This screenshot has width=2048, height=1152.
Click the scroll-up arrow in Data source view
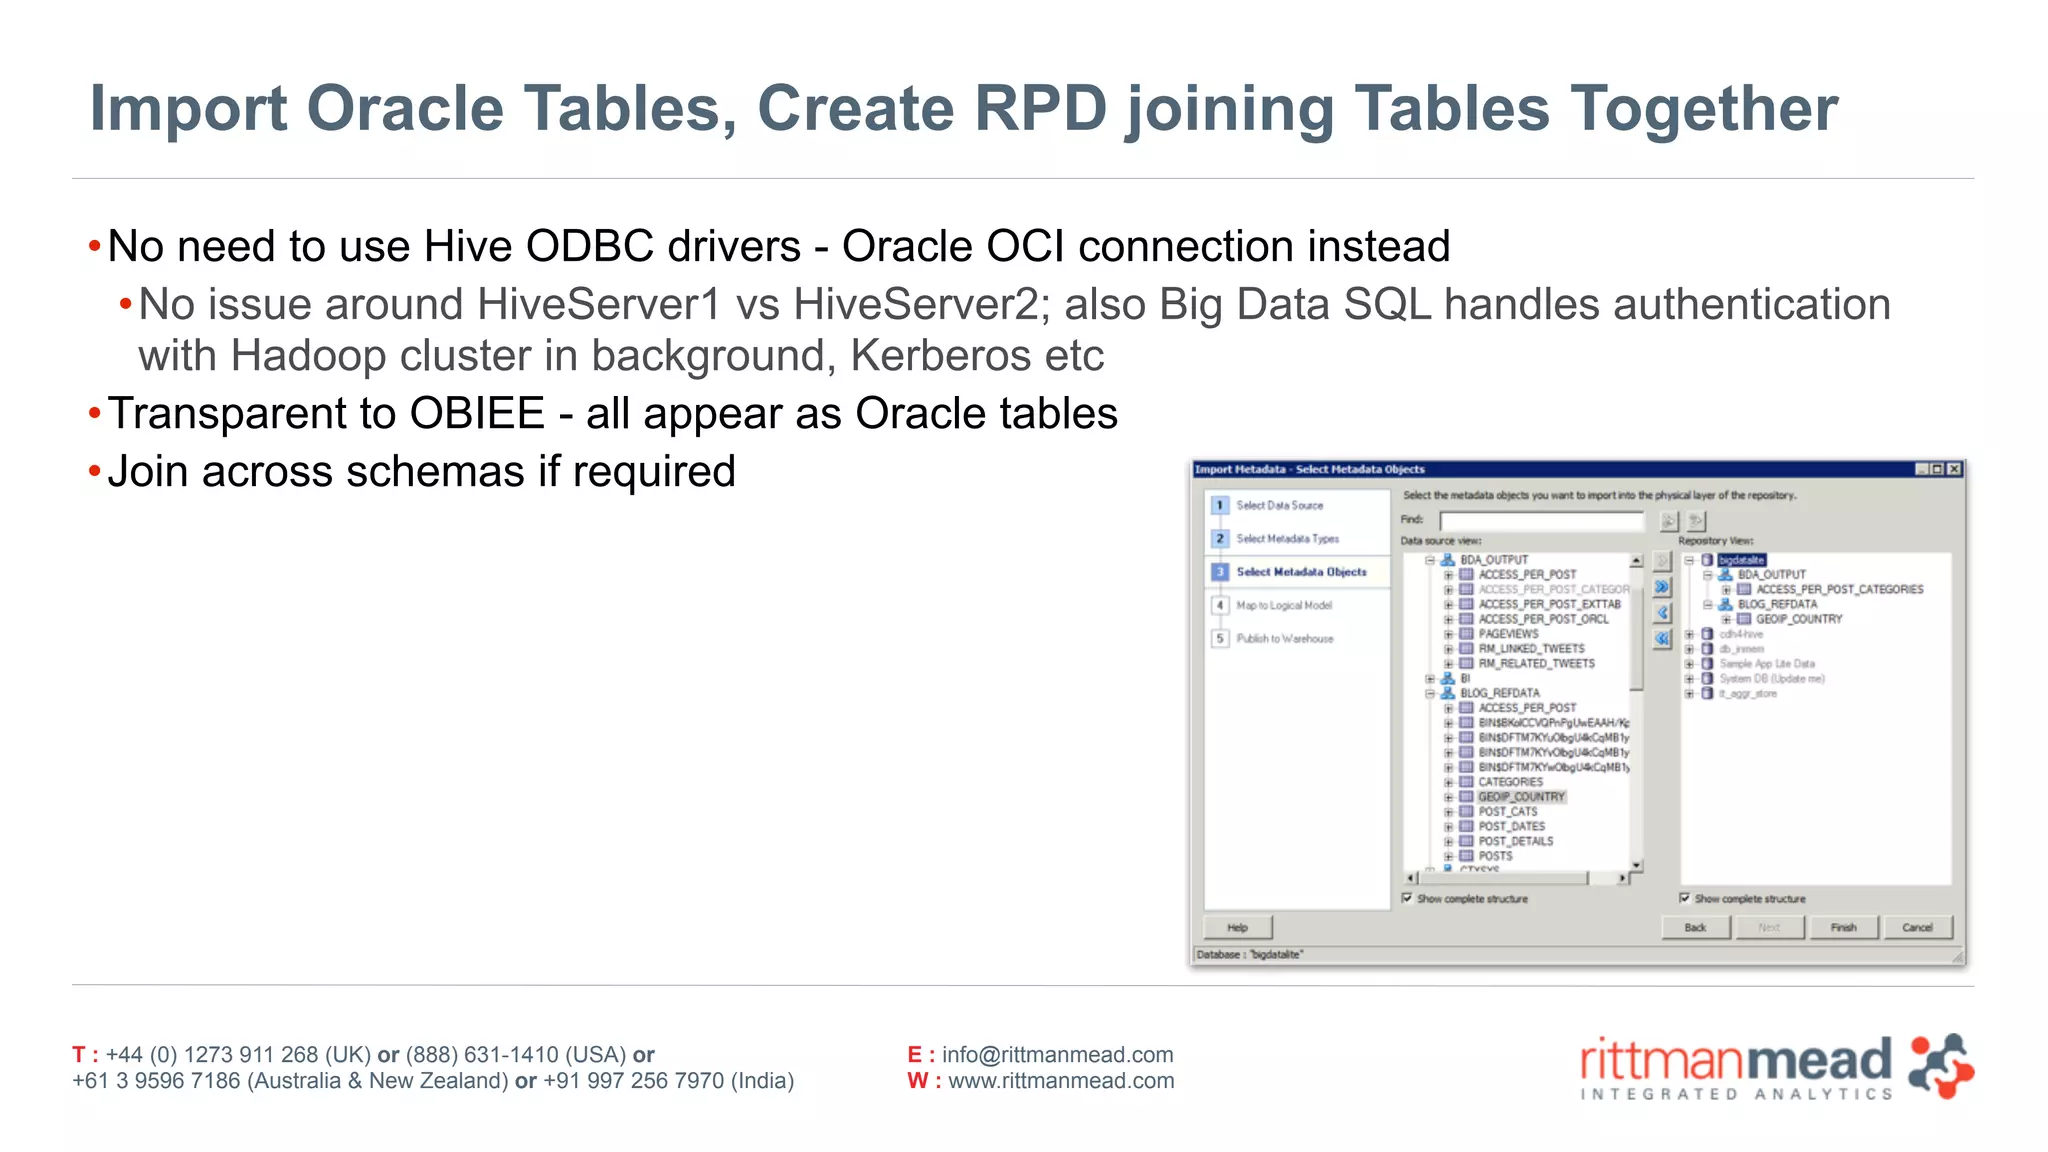(1636, 560)
